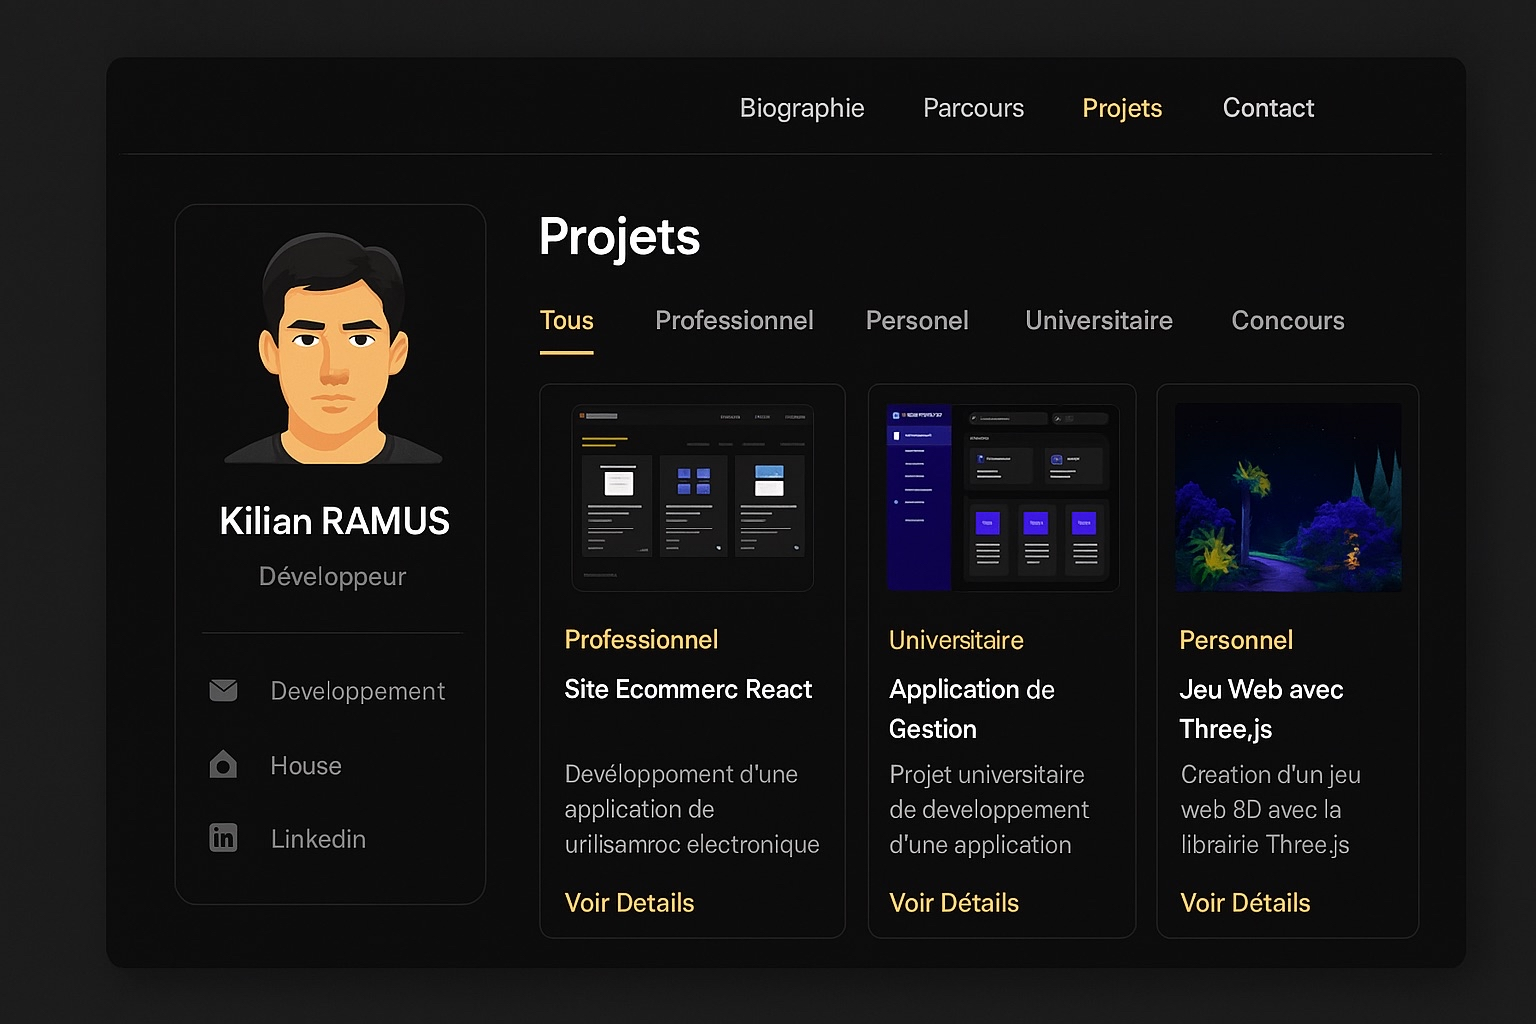Select the Concours filter tab

(x=1287, y=321)
